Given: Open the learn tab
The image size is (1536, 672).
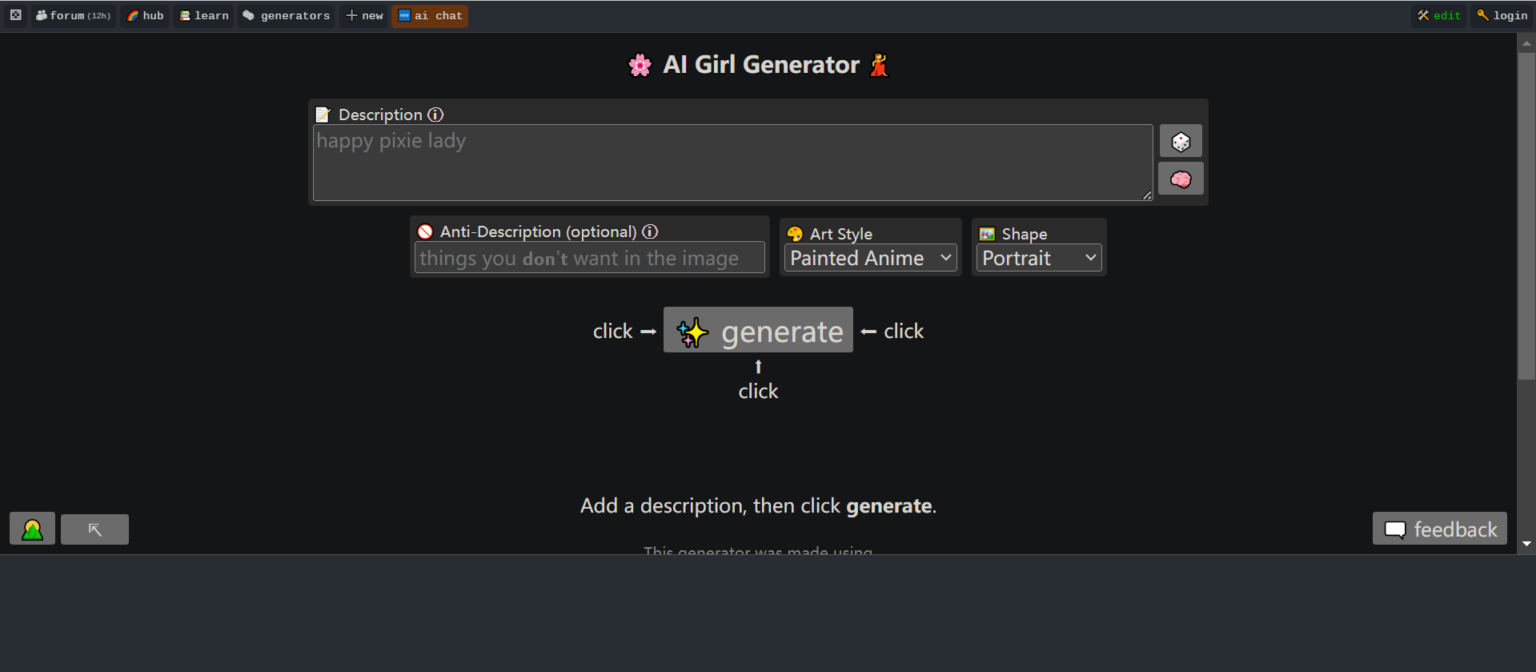Looking at the screenshot, I should pos(204,16).
